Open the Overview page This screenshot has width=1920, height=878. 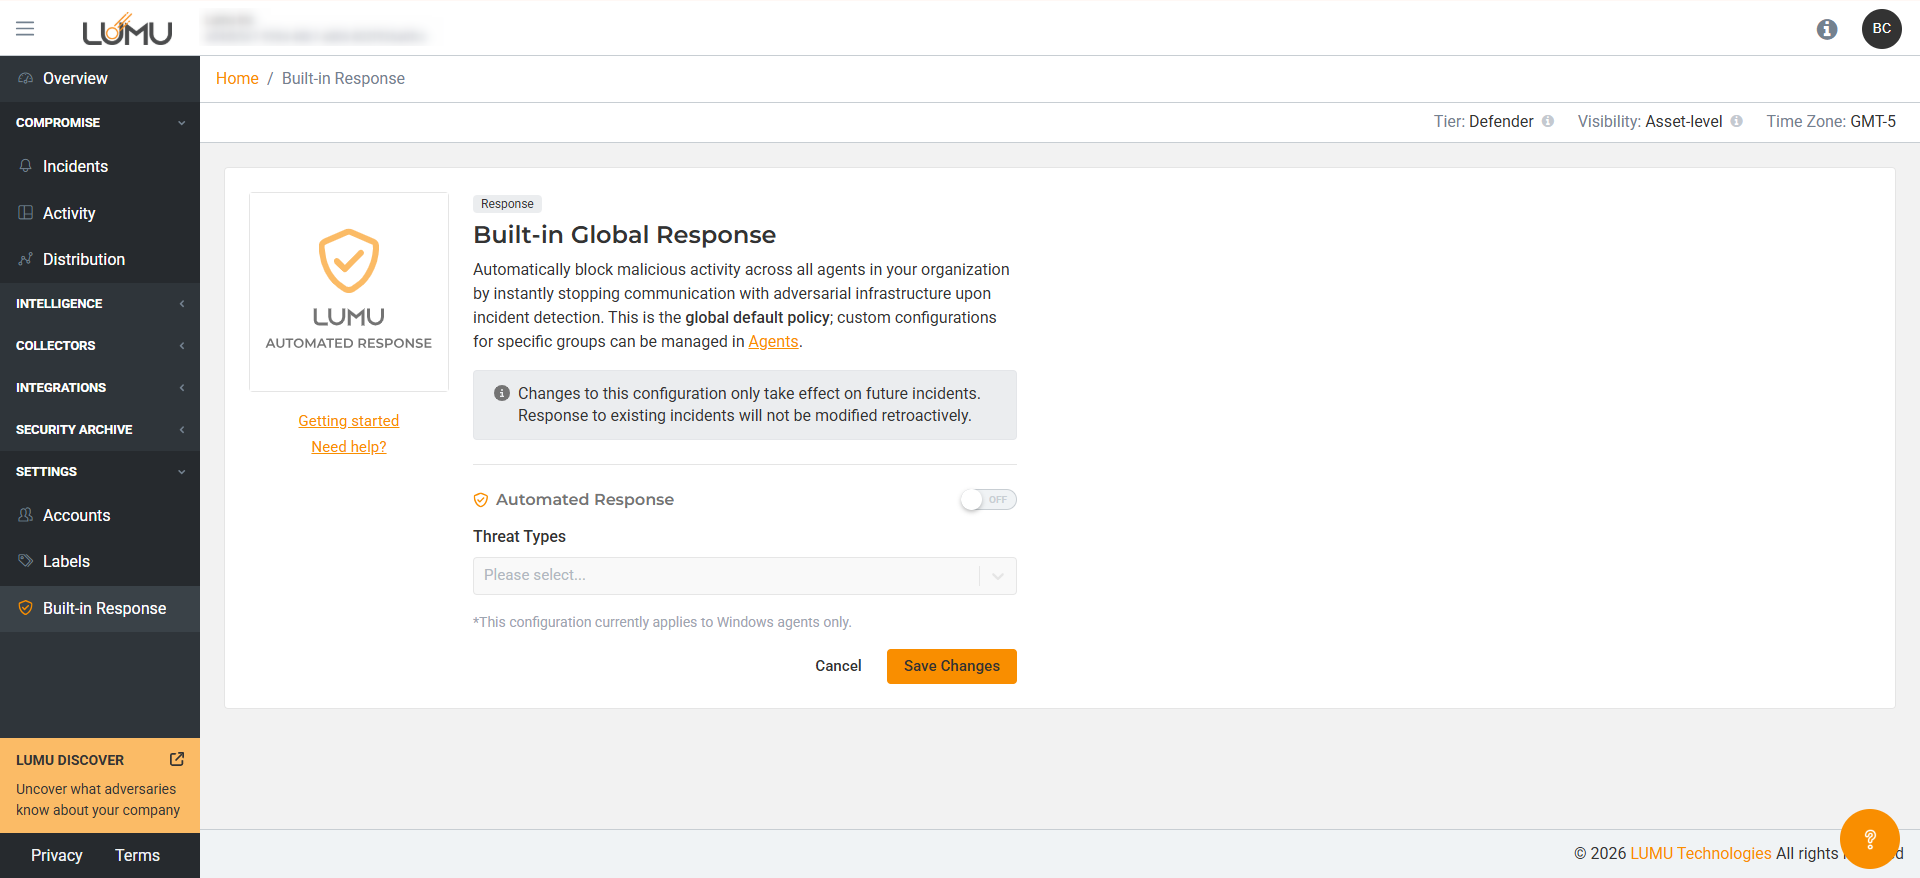(x=75, y=79)
